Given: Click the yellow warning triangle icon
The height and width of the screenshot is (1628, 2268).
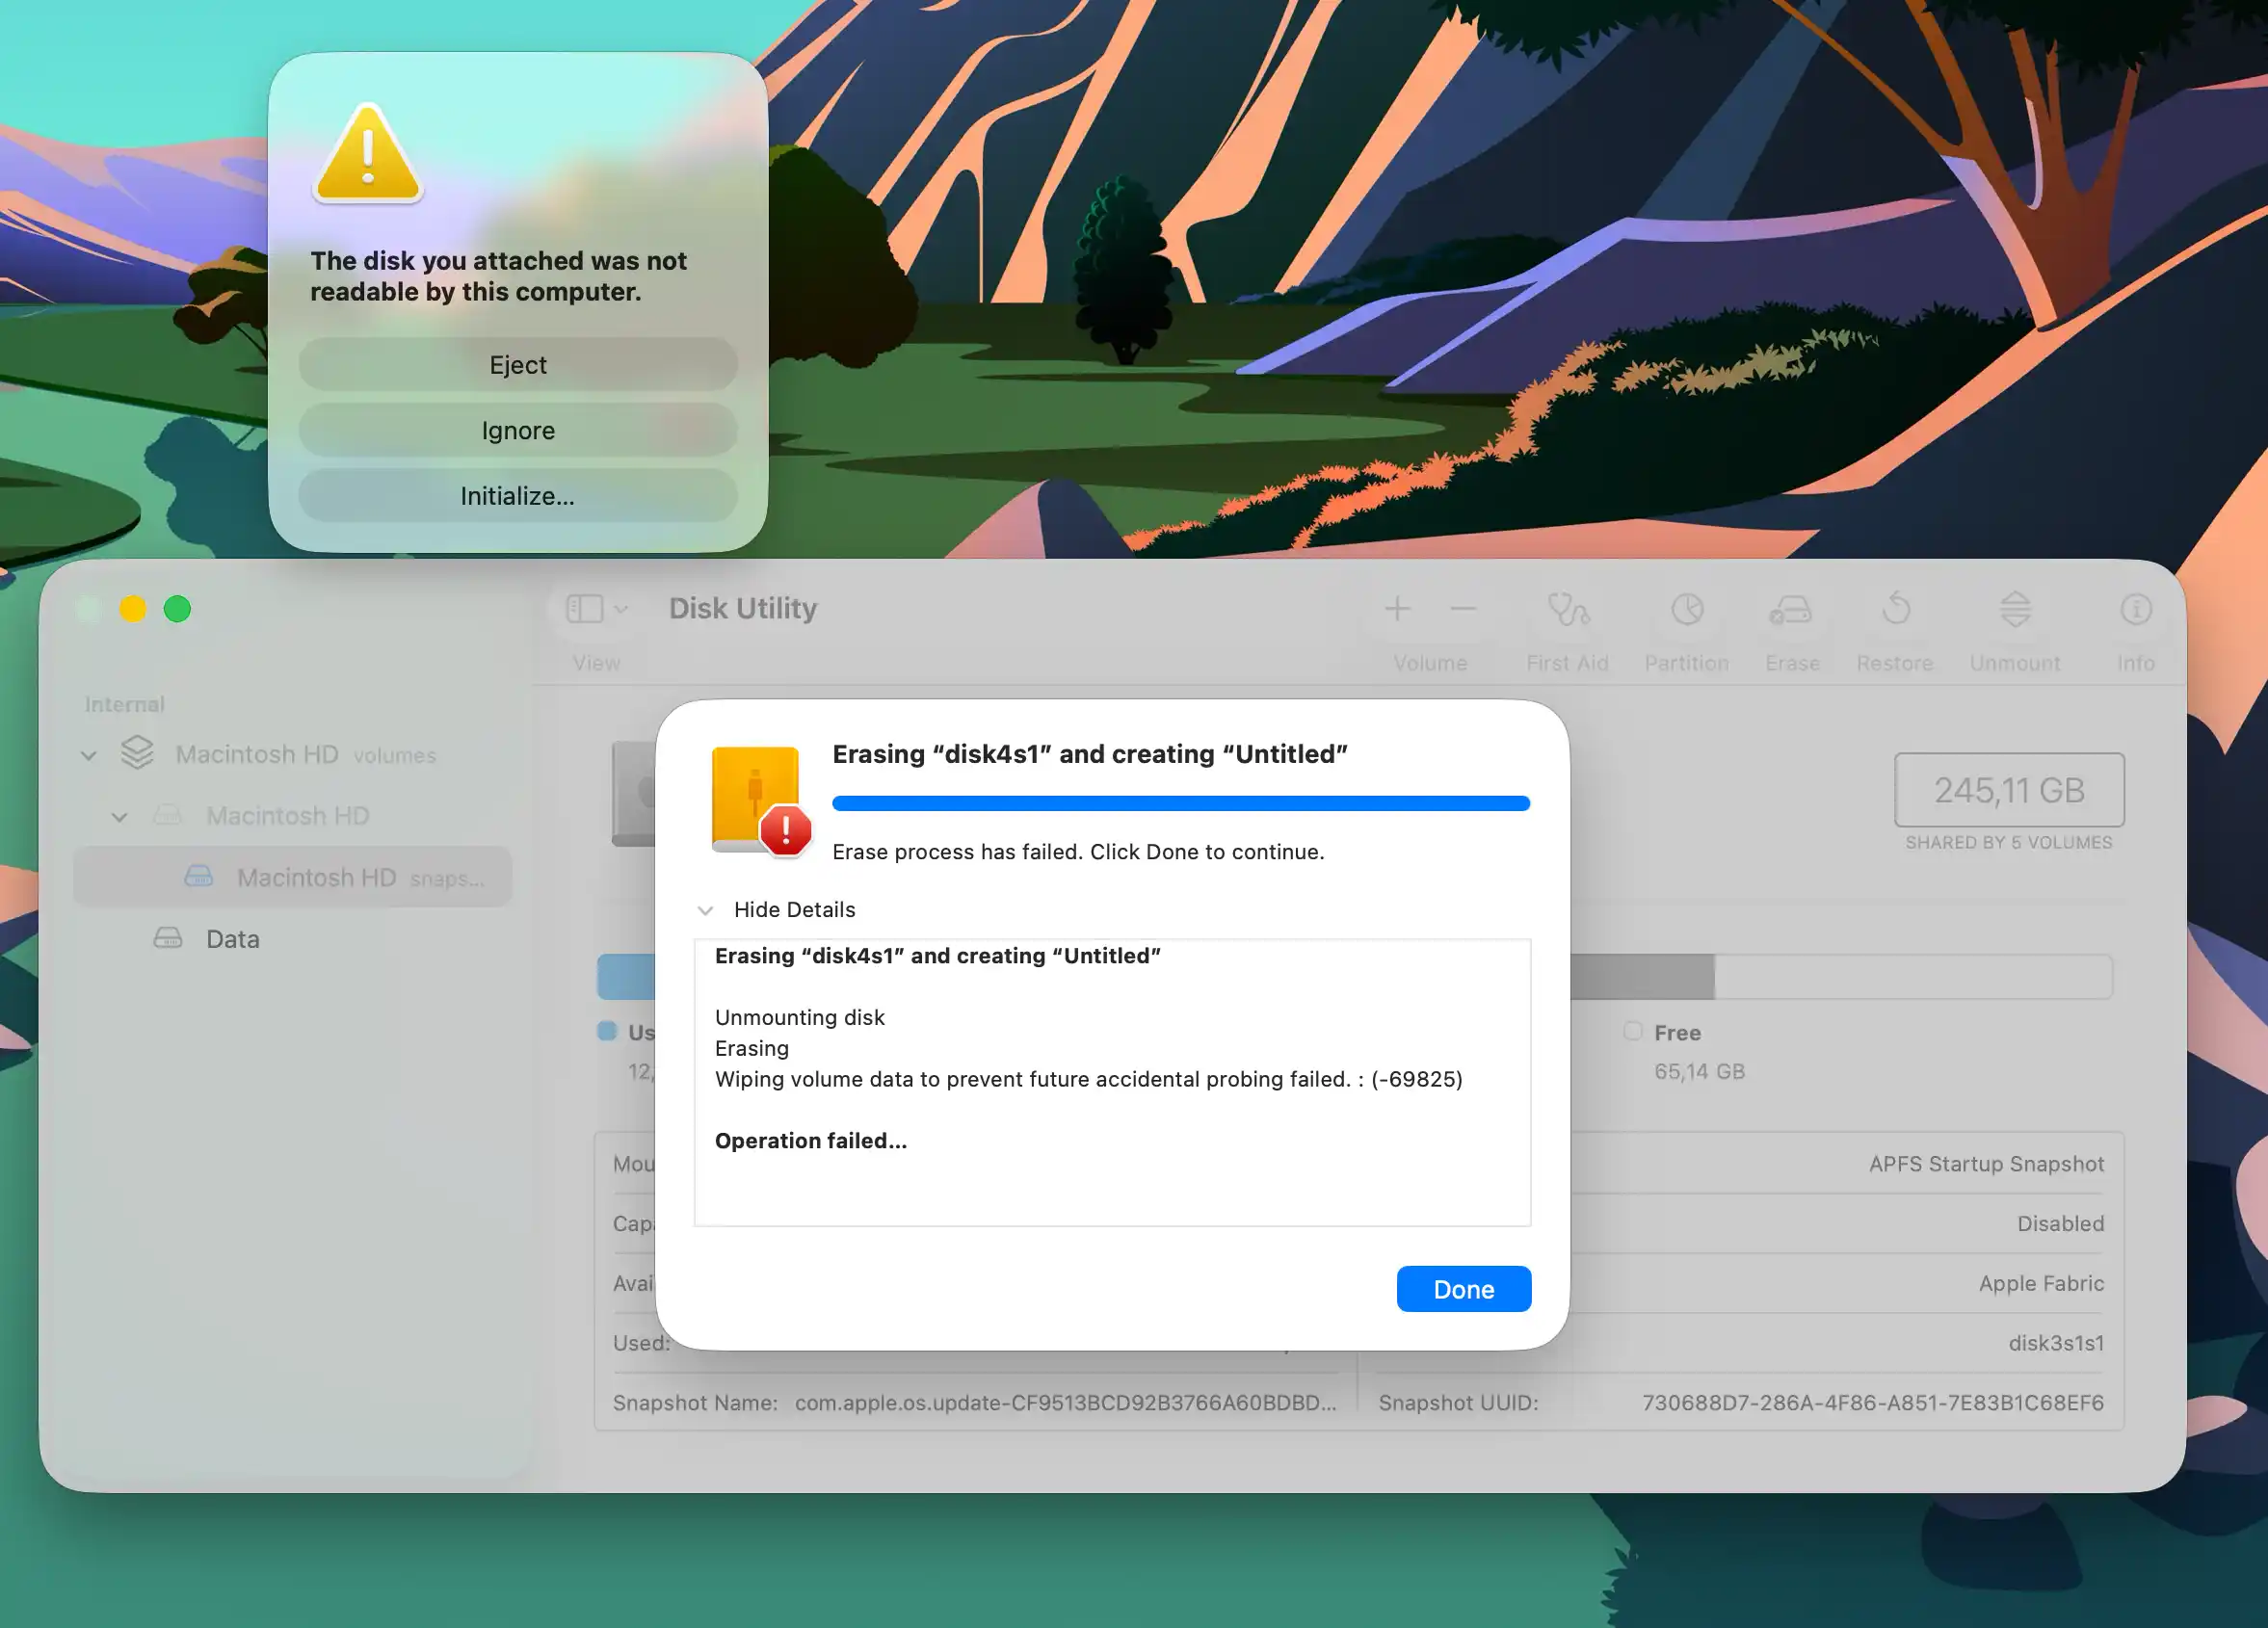Looking at the screenshot, I should [367, 153].
